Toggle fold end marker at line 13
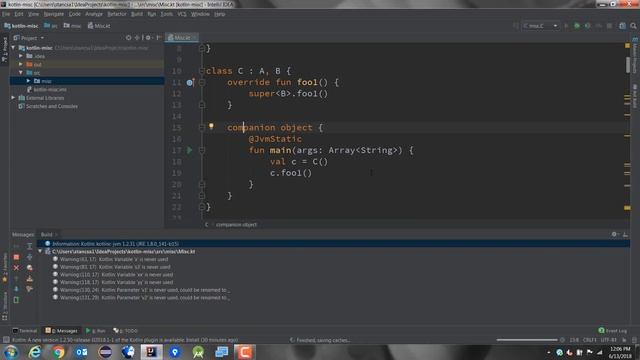The width and height of the screenshot is (640, 360). pos(202,105)
